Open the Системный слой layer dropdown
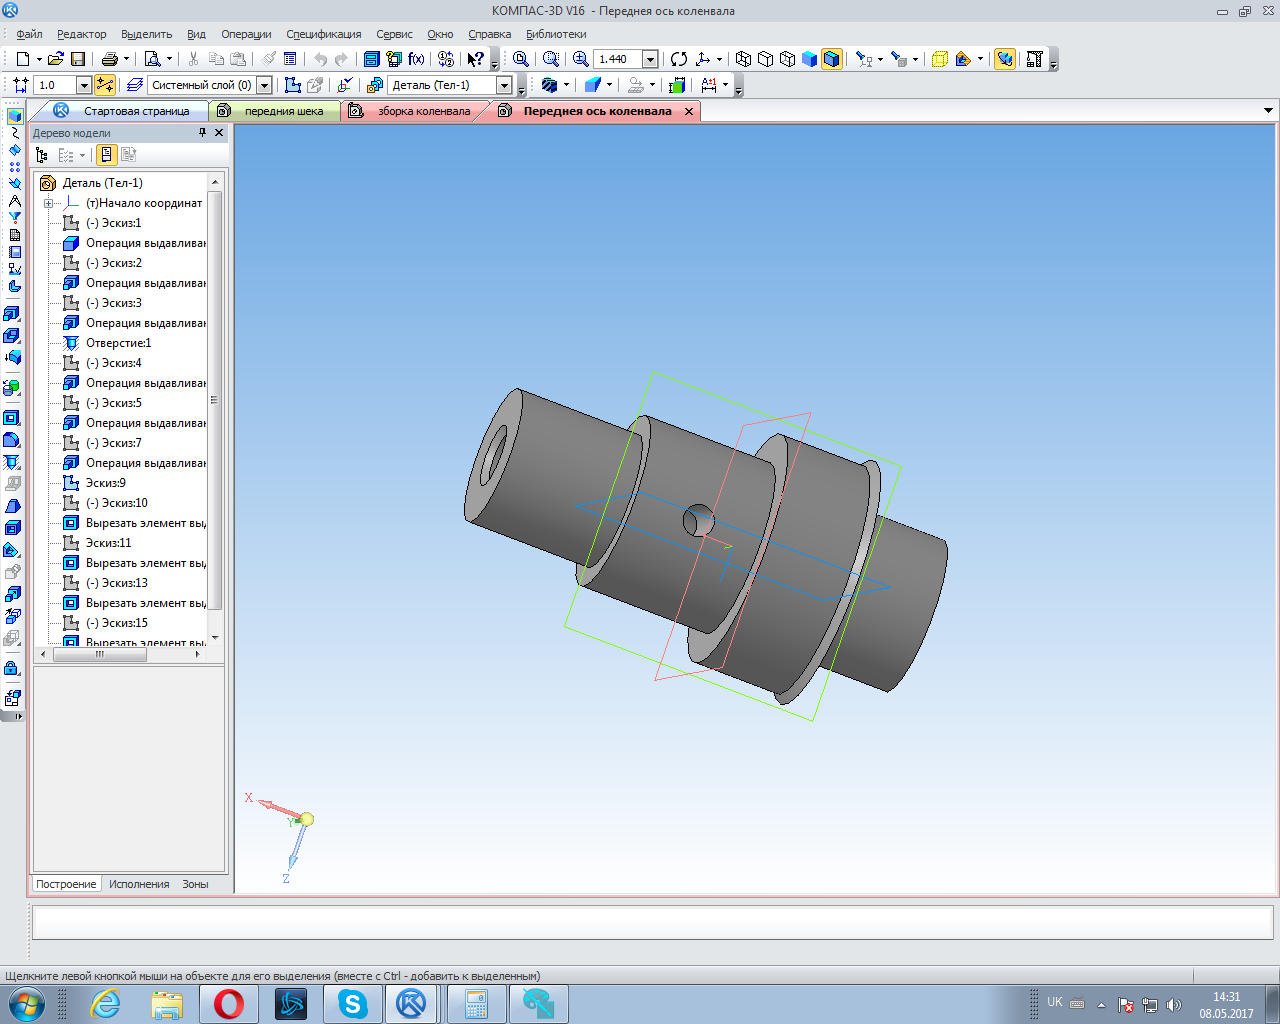 pyautogui.click(x=264, y=85)
